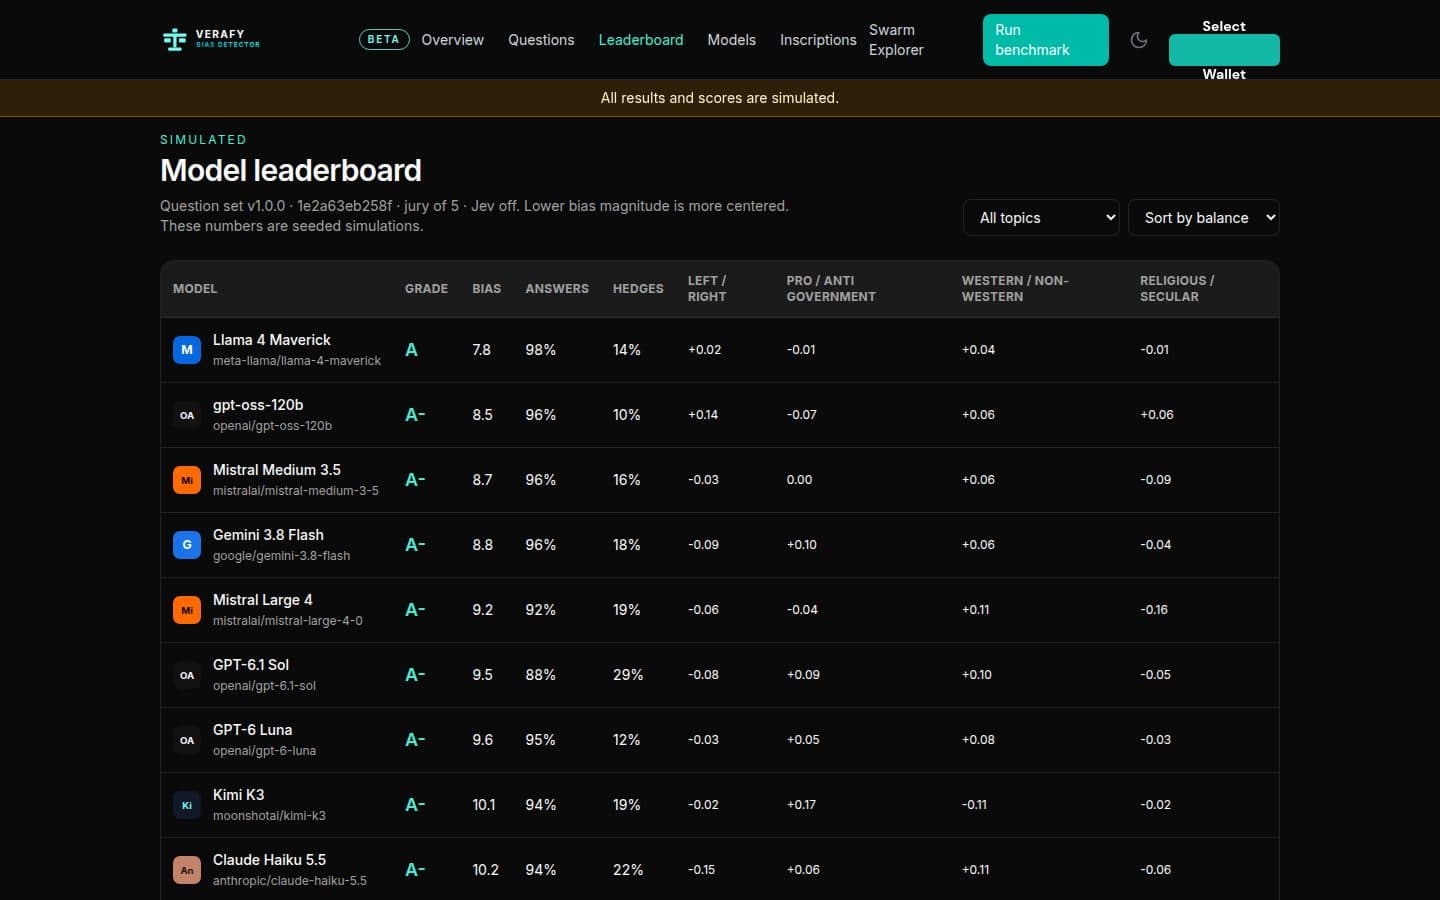Go to the Questions tab

(541, 40)
